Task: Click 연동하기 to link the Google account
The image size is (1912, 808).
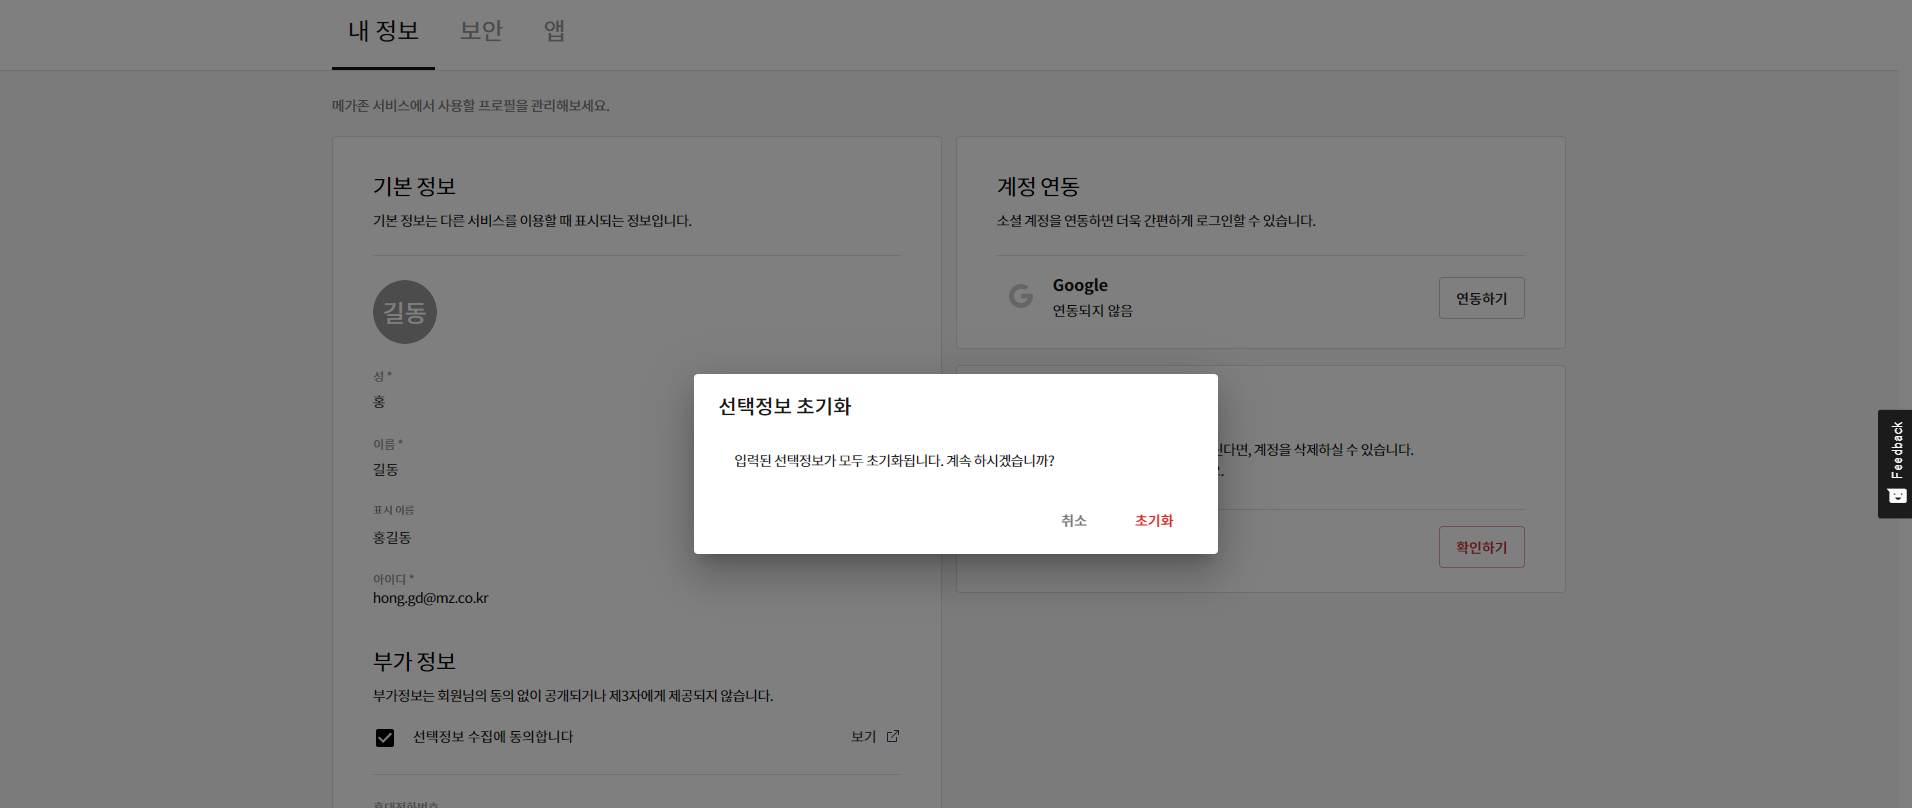Action: point(1481,298)
